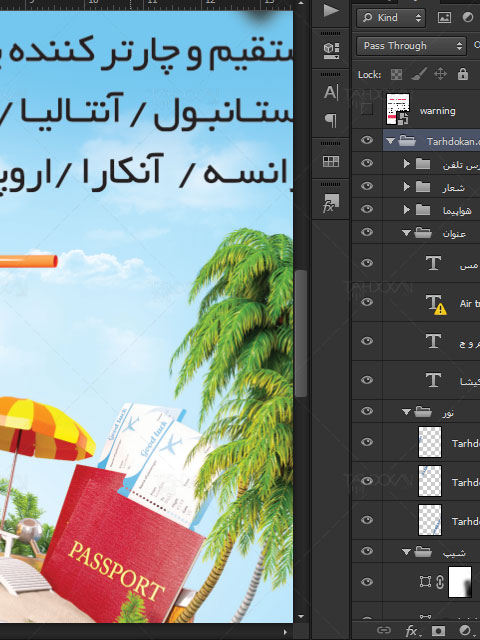The image size is (480, 640).
Task: Expand the شعار group
Action: (x=406, y=187)
